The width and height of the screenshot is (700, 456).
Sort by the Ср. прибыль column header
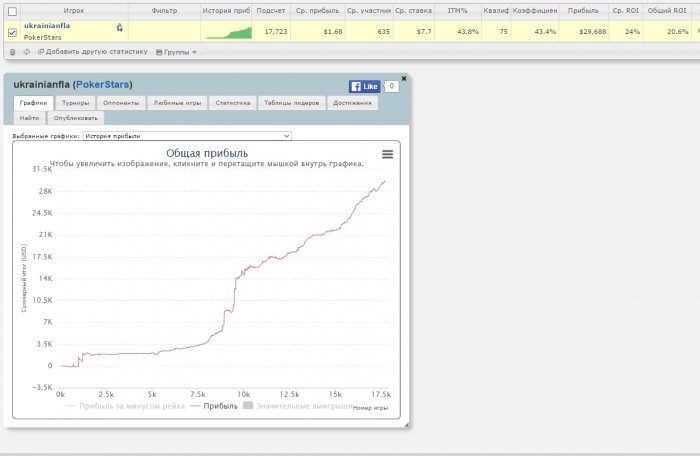317,11
